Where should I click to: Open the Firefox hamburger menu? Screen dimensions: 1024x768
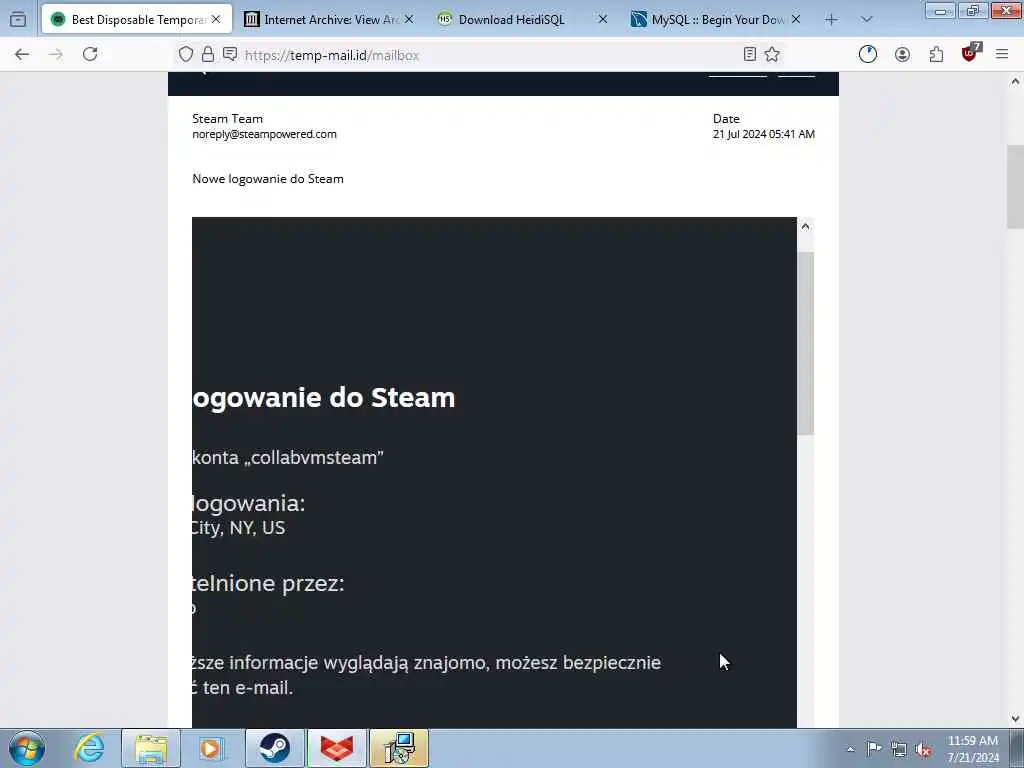click(x=1002, y=55)
